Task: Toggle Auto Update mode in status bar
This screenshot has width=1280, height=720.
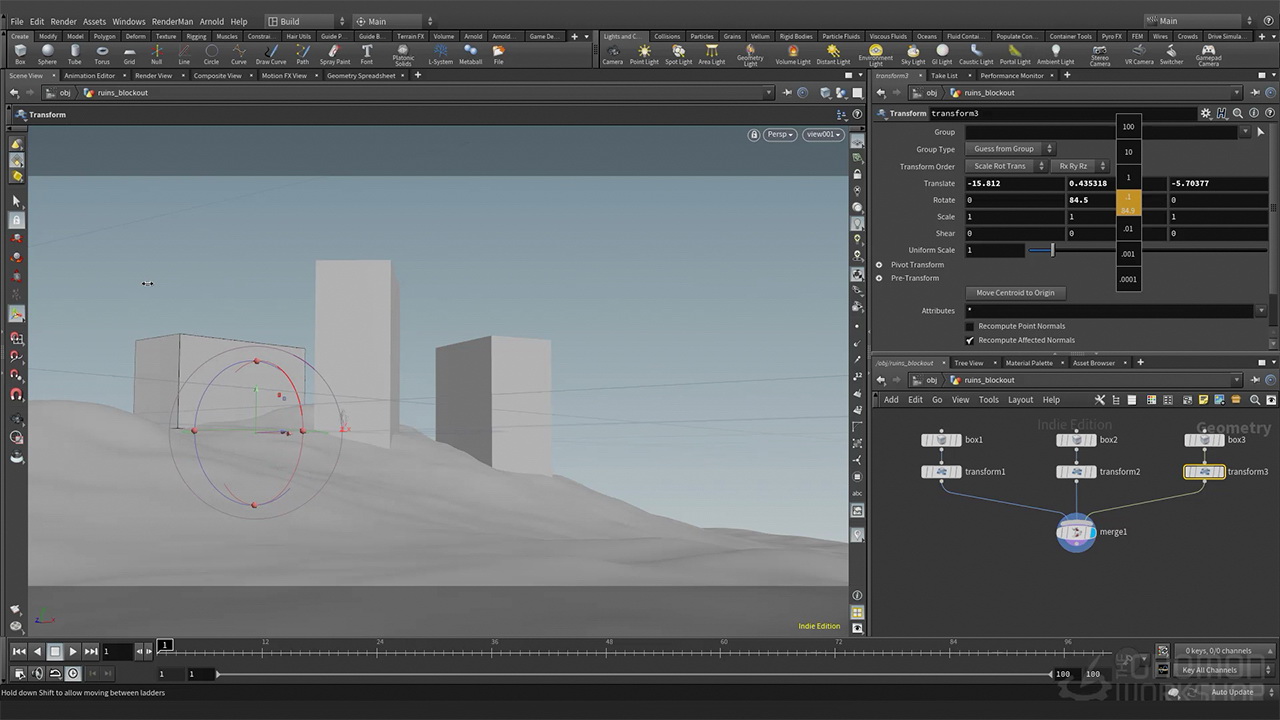Action: [x=1232, y=692]
